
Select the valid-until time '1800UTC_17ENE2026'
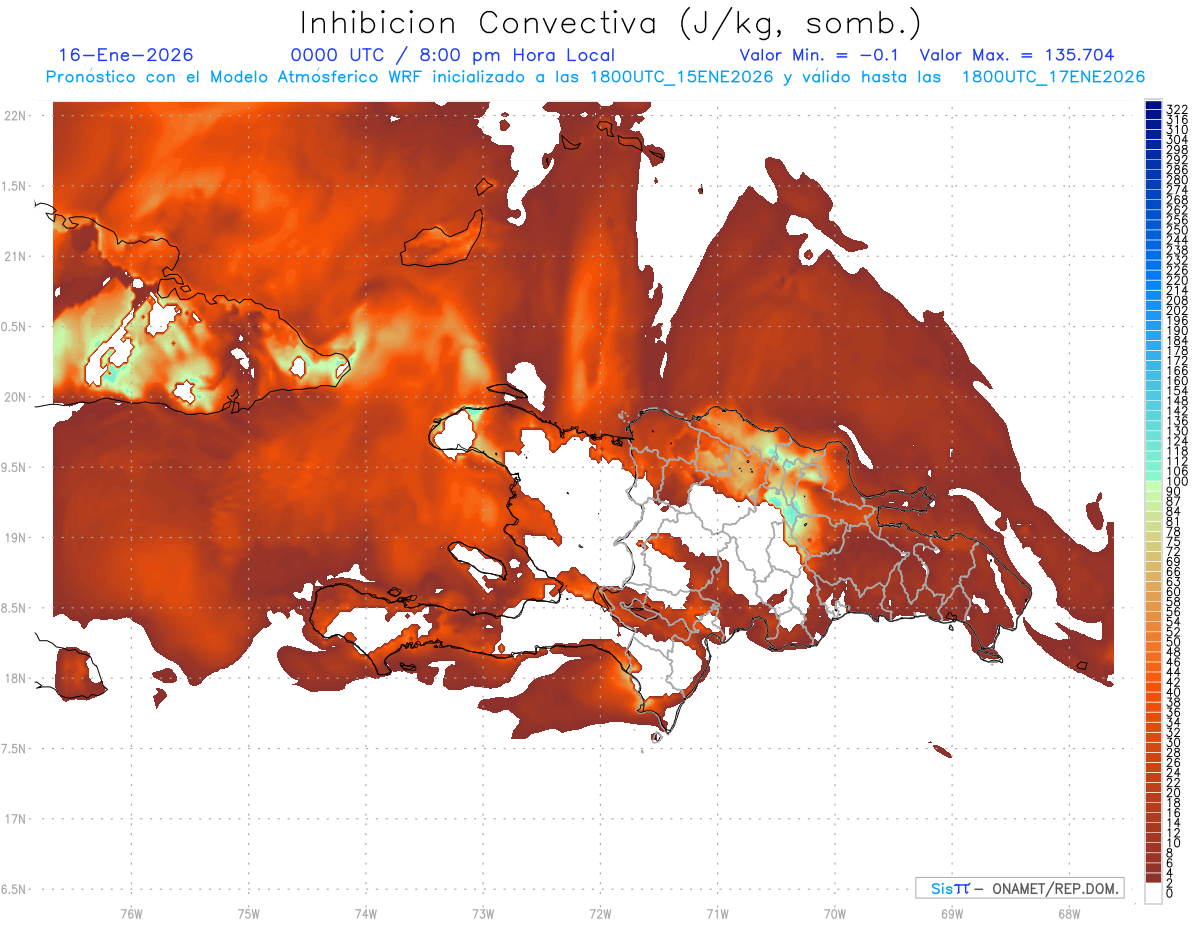(1053, 77)
